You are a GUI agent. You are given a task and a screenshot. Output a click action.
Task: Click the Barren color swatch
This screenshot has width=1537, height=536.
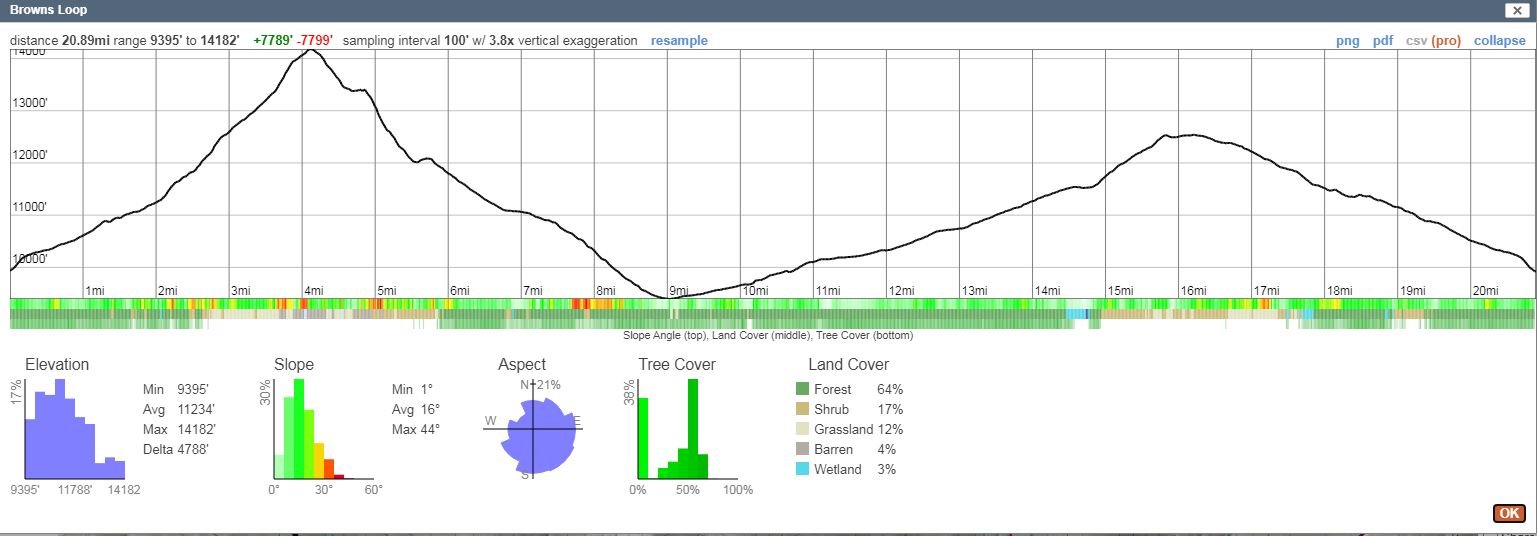pos(802,449)
